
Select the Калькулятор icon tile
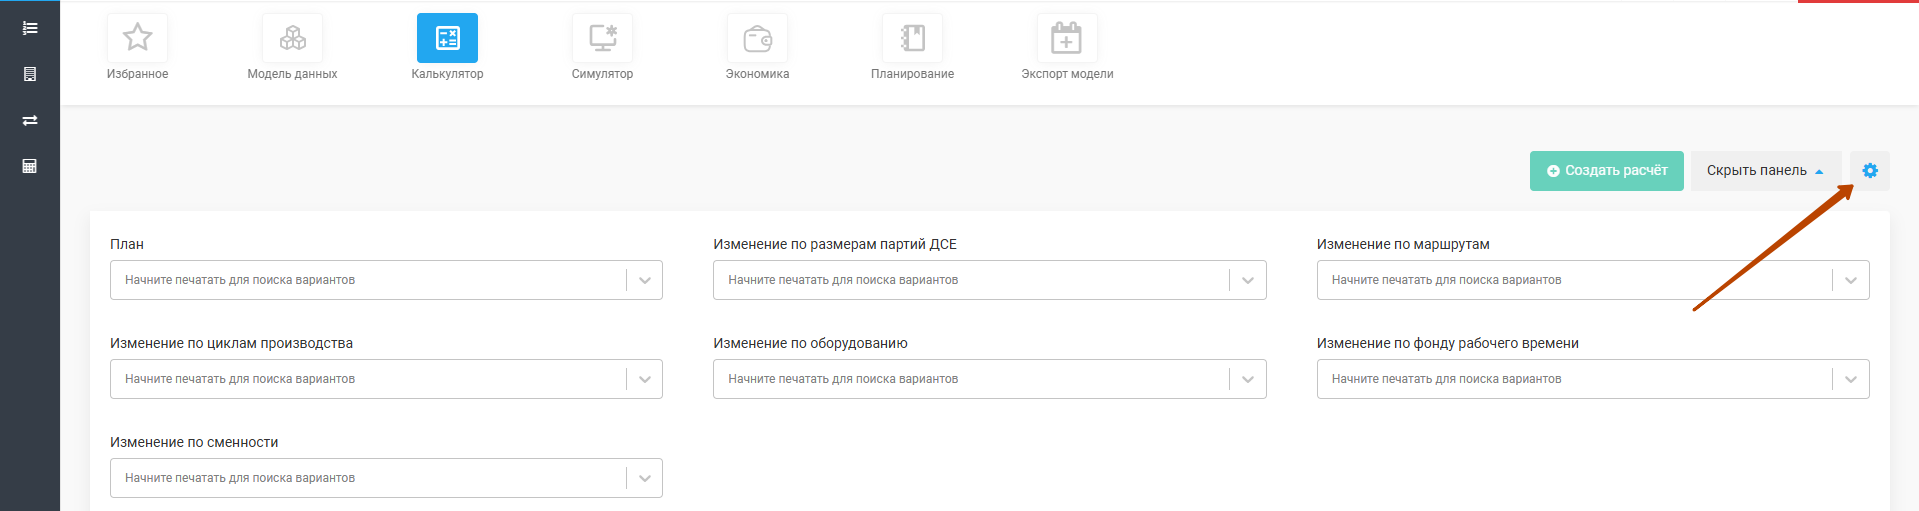click(447, 38)
